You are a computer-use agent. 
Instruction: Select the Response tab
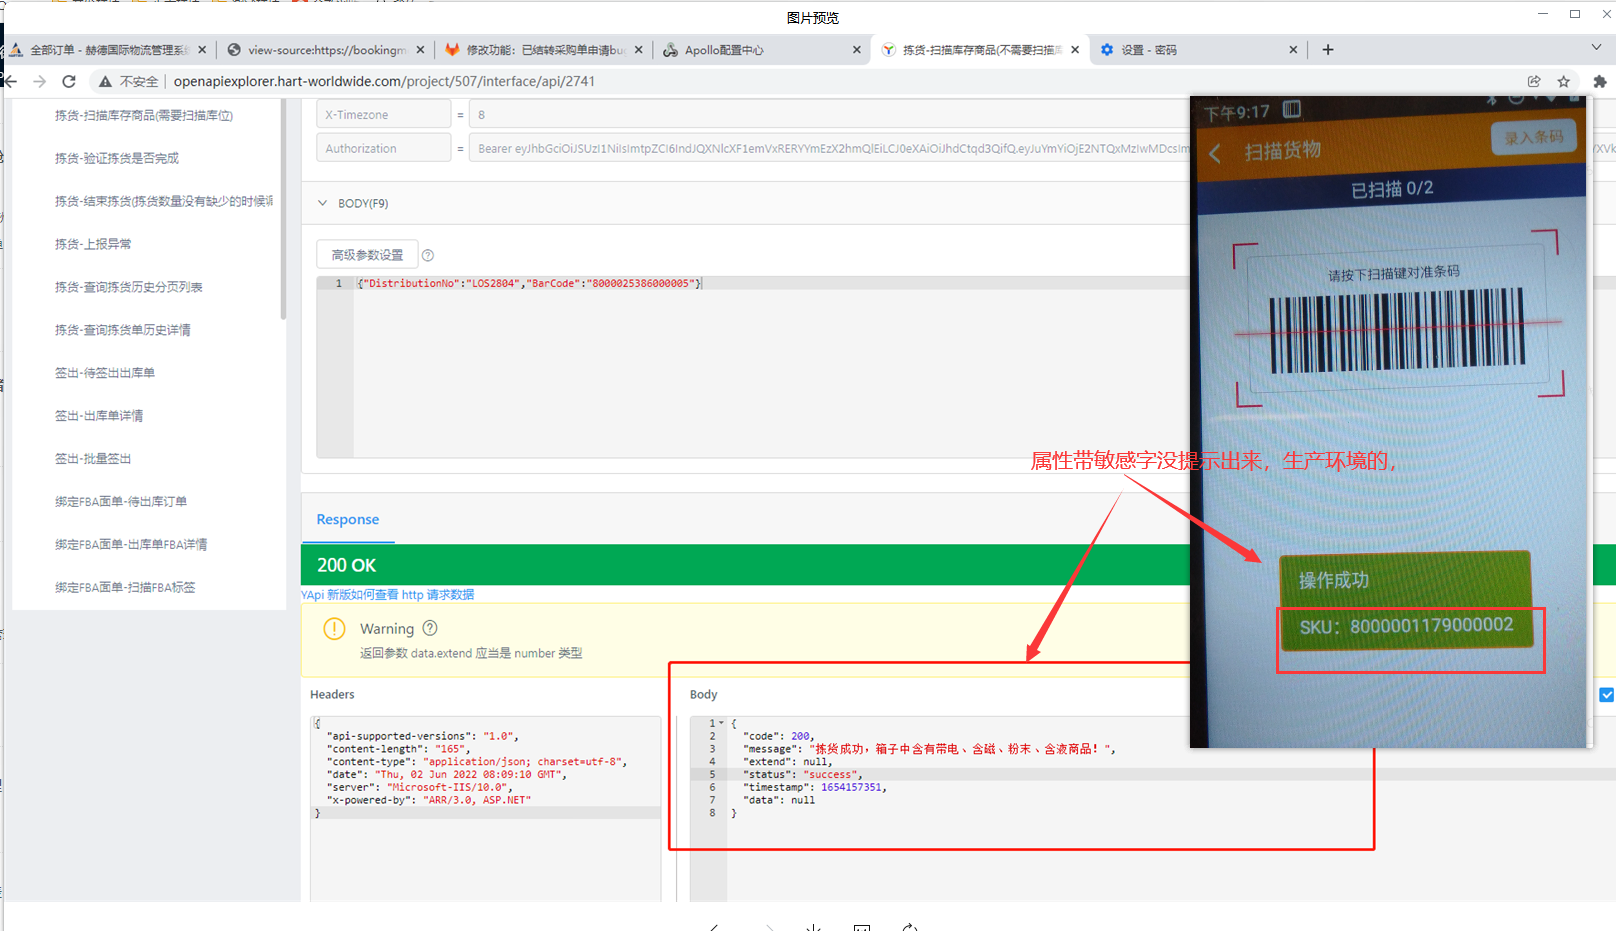(x=348, y=519)
